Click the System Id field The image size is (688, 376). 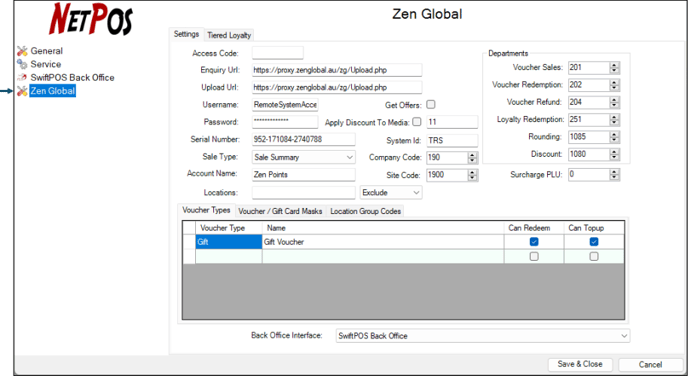click(x=452, y=140)
